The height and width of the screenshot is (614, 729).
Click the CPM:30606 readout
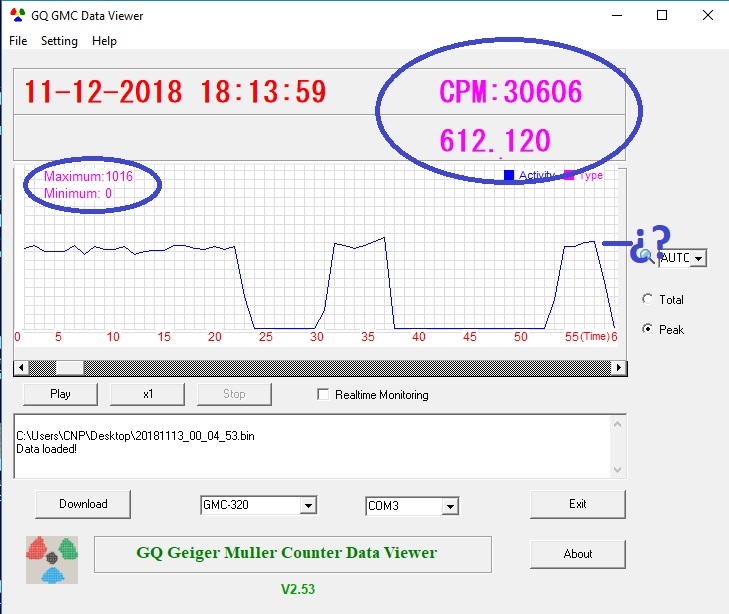pyautogui.click(x=510, y=92)
